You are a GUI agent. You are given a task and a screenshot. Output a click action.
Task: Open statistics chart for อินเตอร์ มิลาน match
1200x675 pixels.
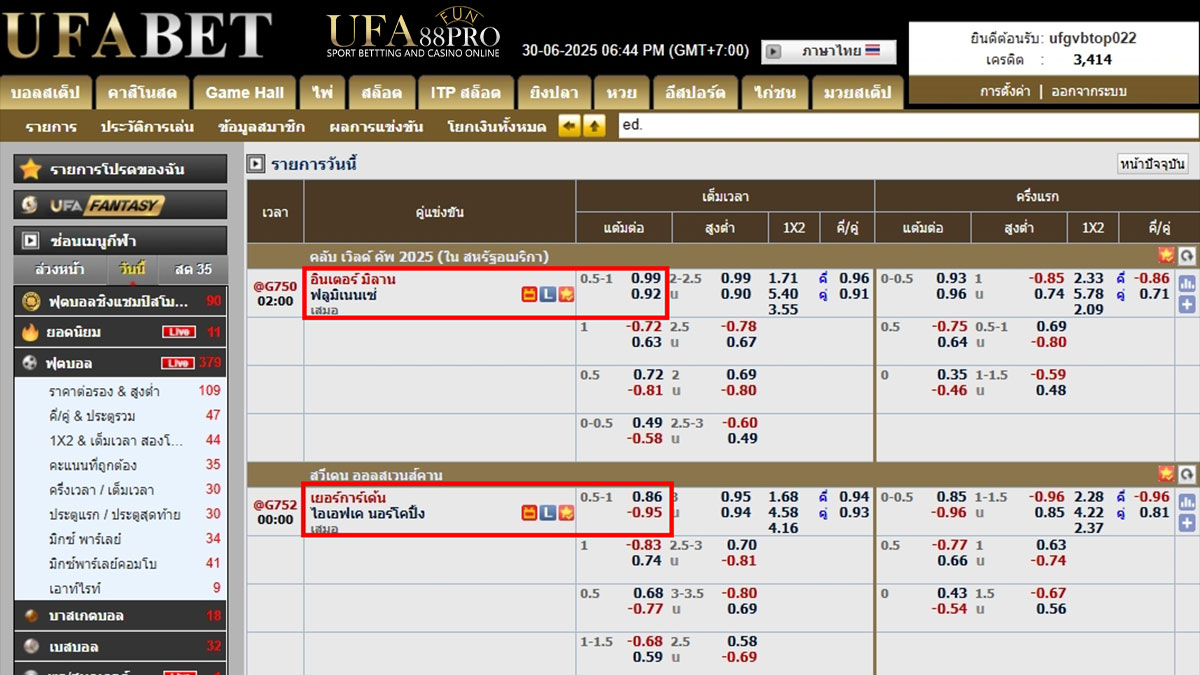(x=1187, y=283)
